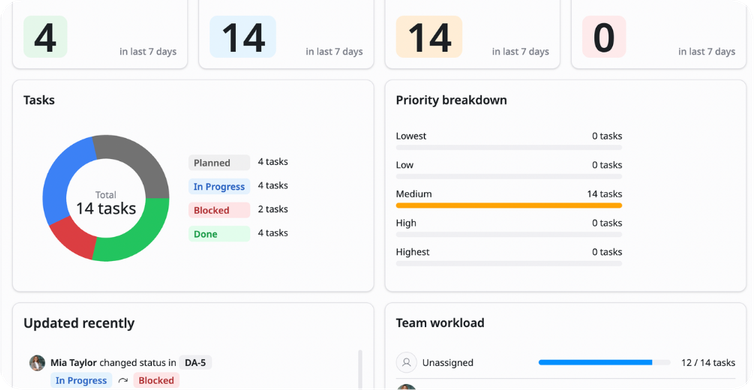Click the Medium priority orange bar
The image size is (755, 390).
tap(509, 206)
